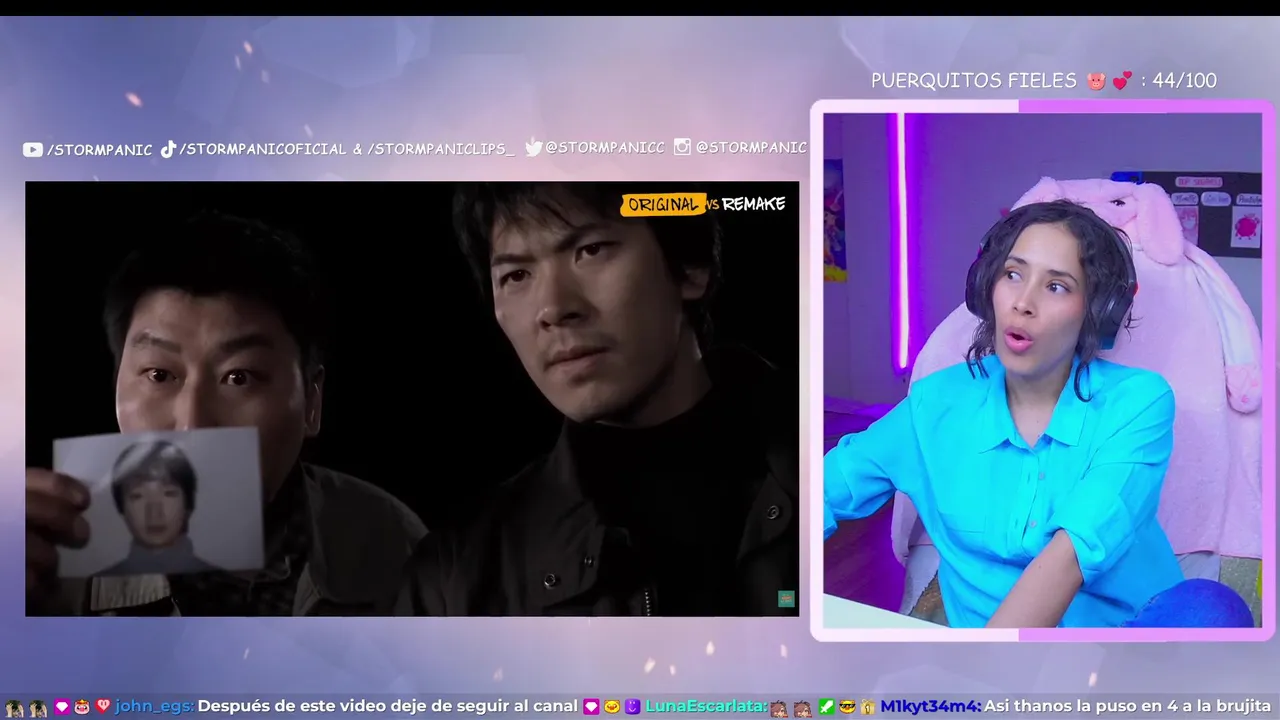Click the YouTube logo icon
1280x720 pixels.
[33, 149]
